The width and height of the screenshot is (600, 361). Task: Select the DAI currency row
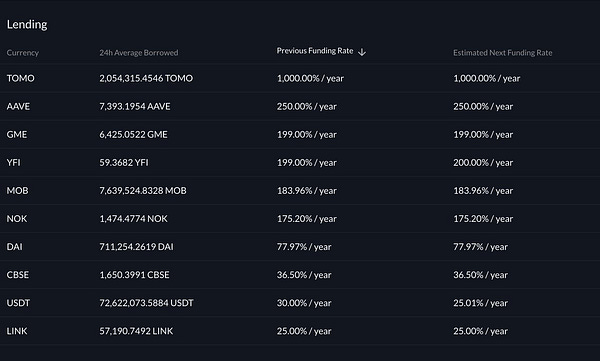pos(300,247)
